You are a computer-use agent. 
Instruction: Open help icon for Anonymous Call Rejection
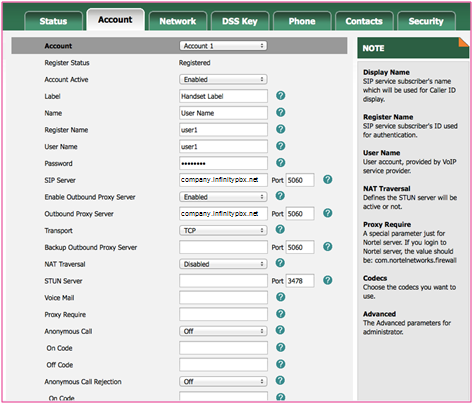(x=280, y=380)
